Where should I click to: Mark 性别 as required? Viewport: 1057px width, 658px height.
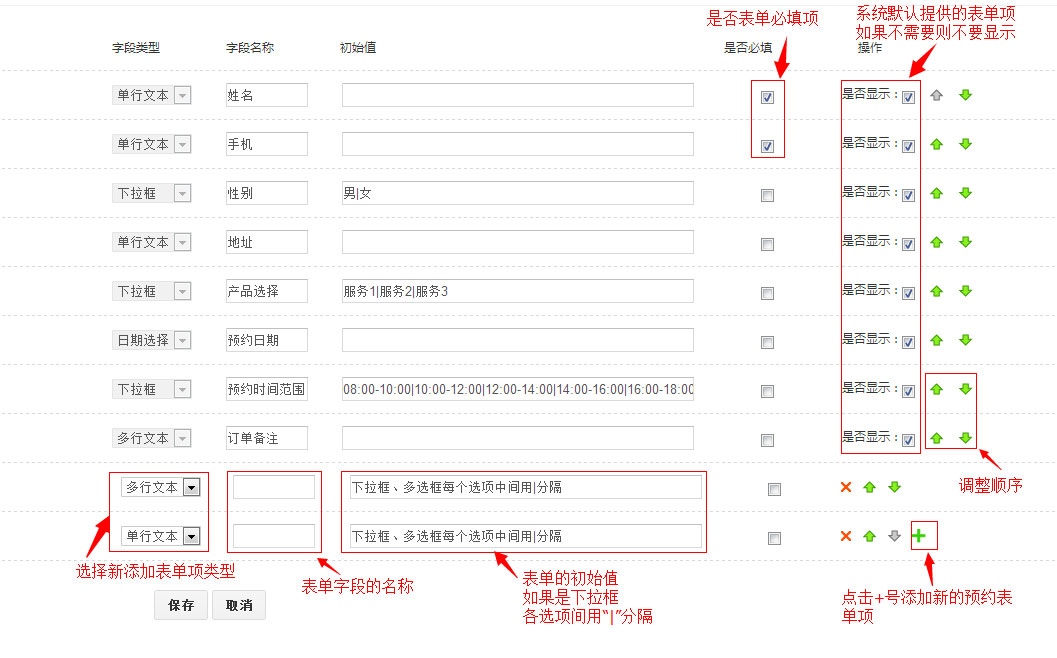tap(767, 196)
